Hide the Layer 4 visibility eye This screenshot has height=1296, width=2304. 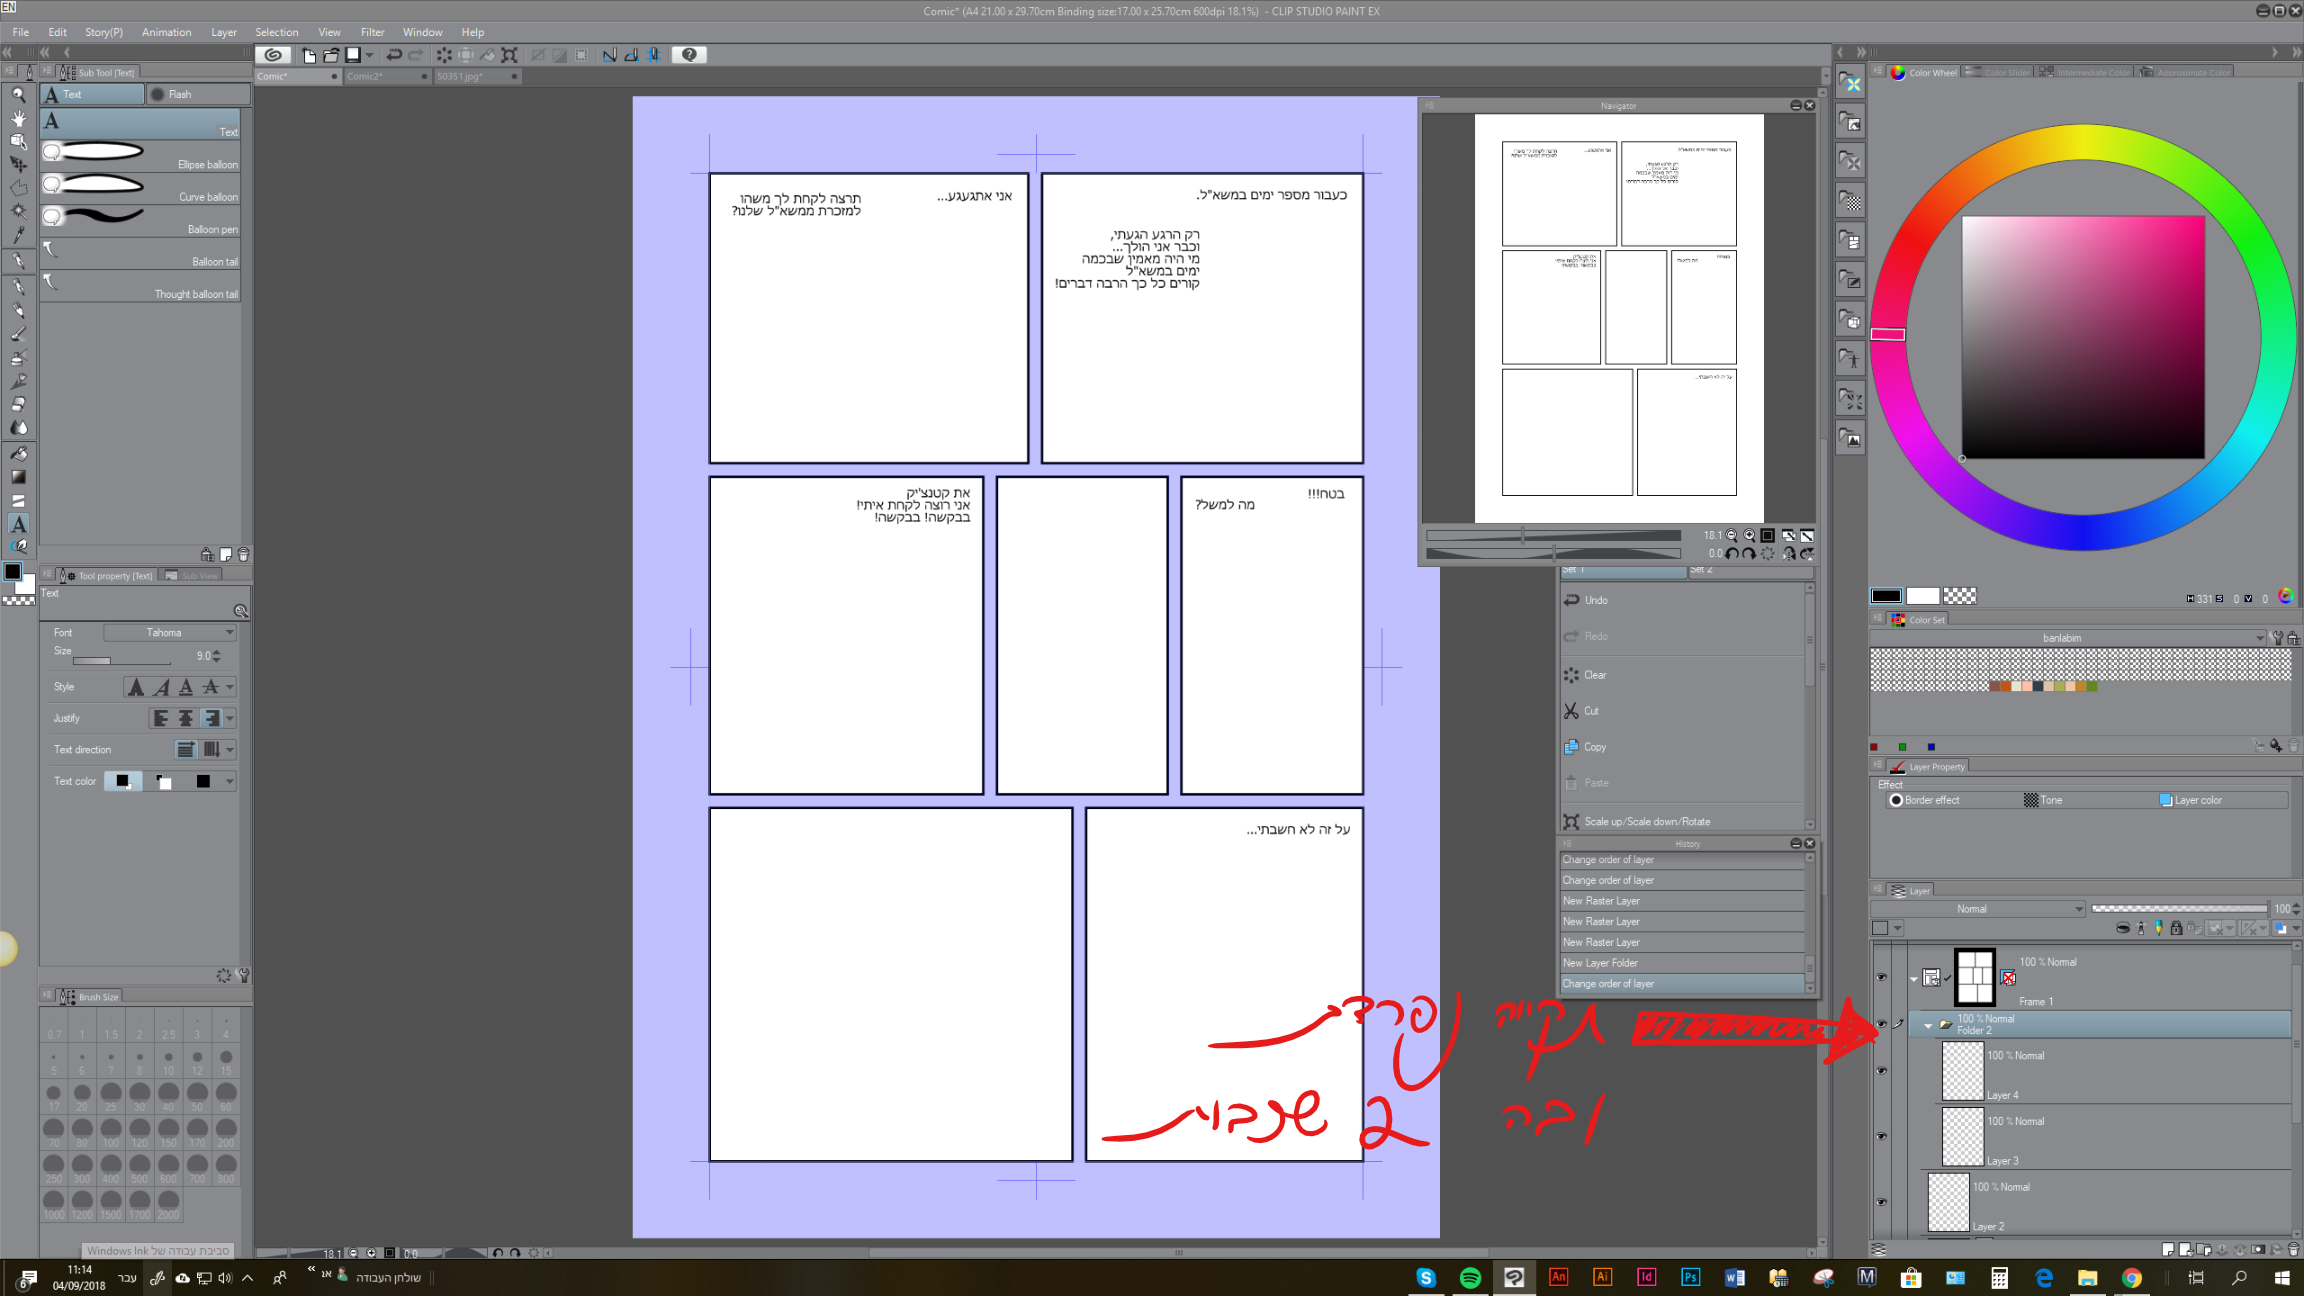[x=1881, y=1070]
